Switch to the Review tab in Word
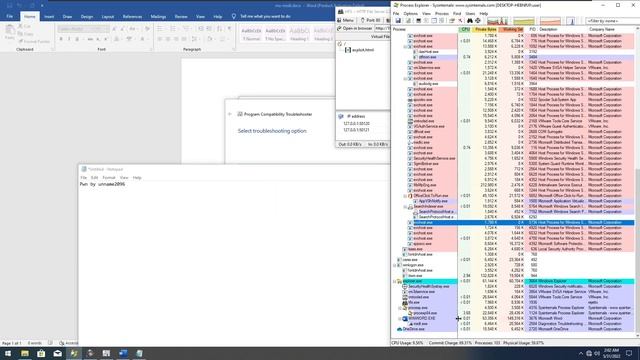640x360 pixels. coord(181,16)
